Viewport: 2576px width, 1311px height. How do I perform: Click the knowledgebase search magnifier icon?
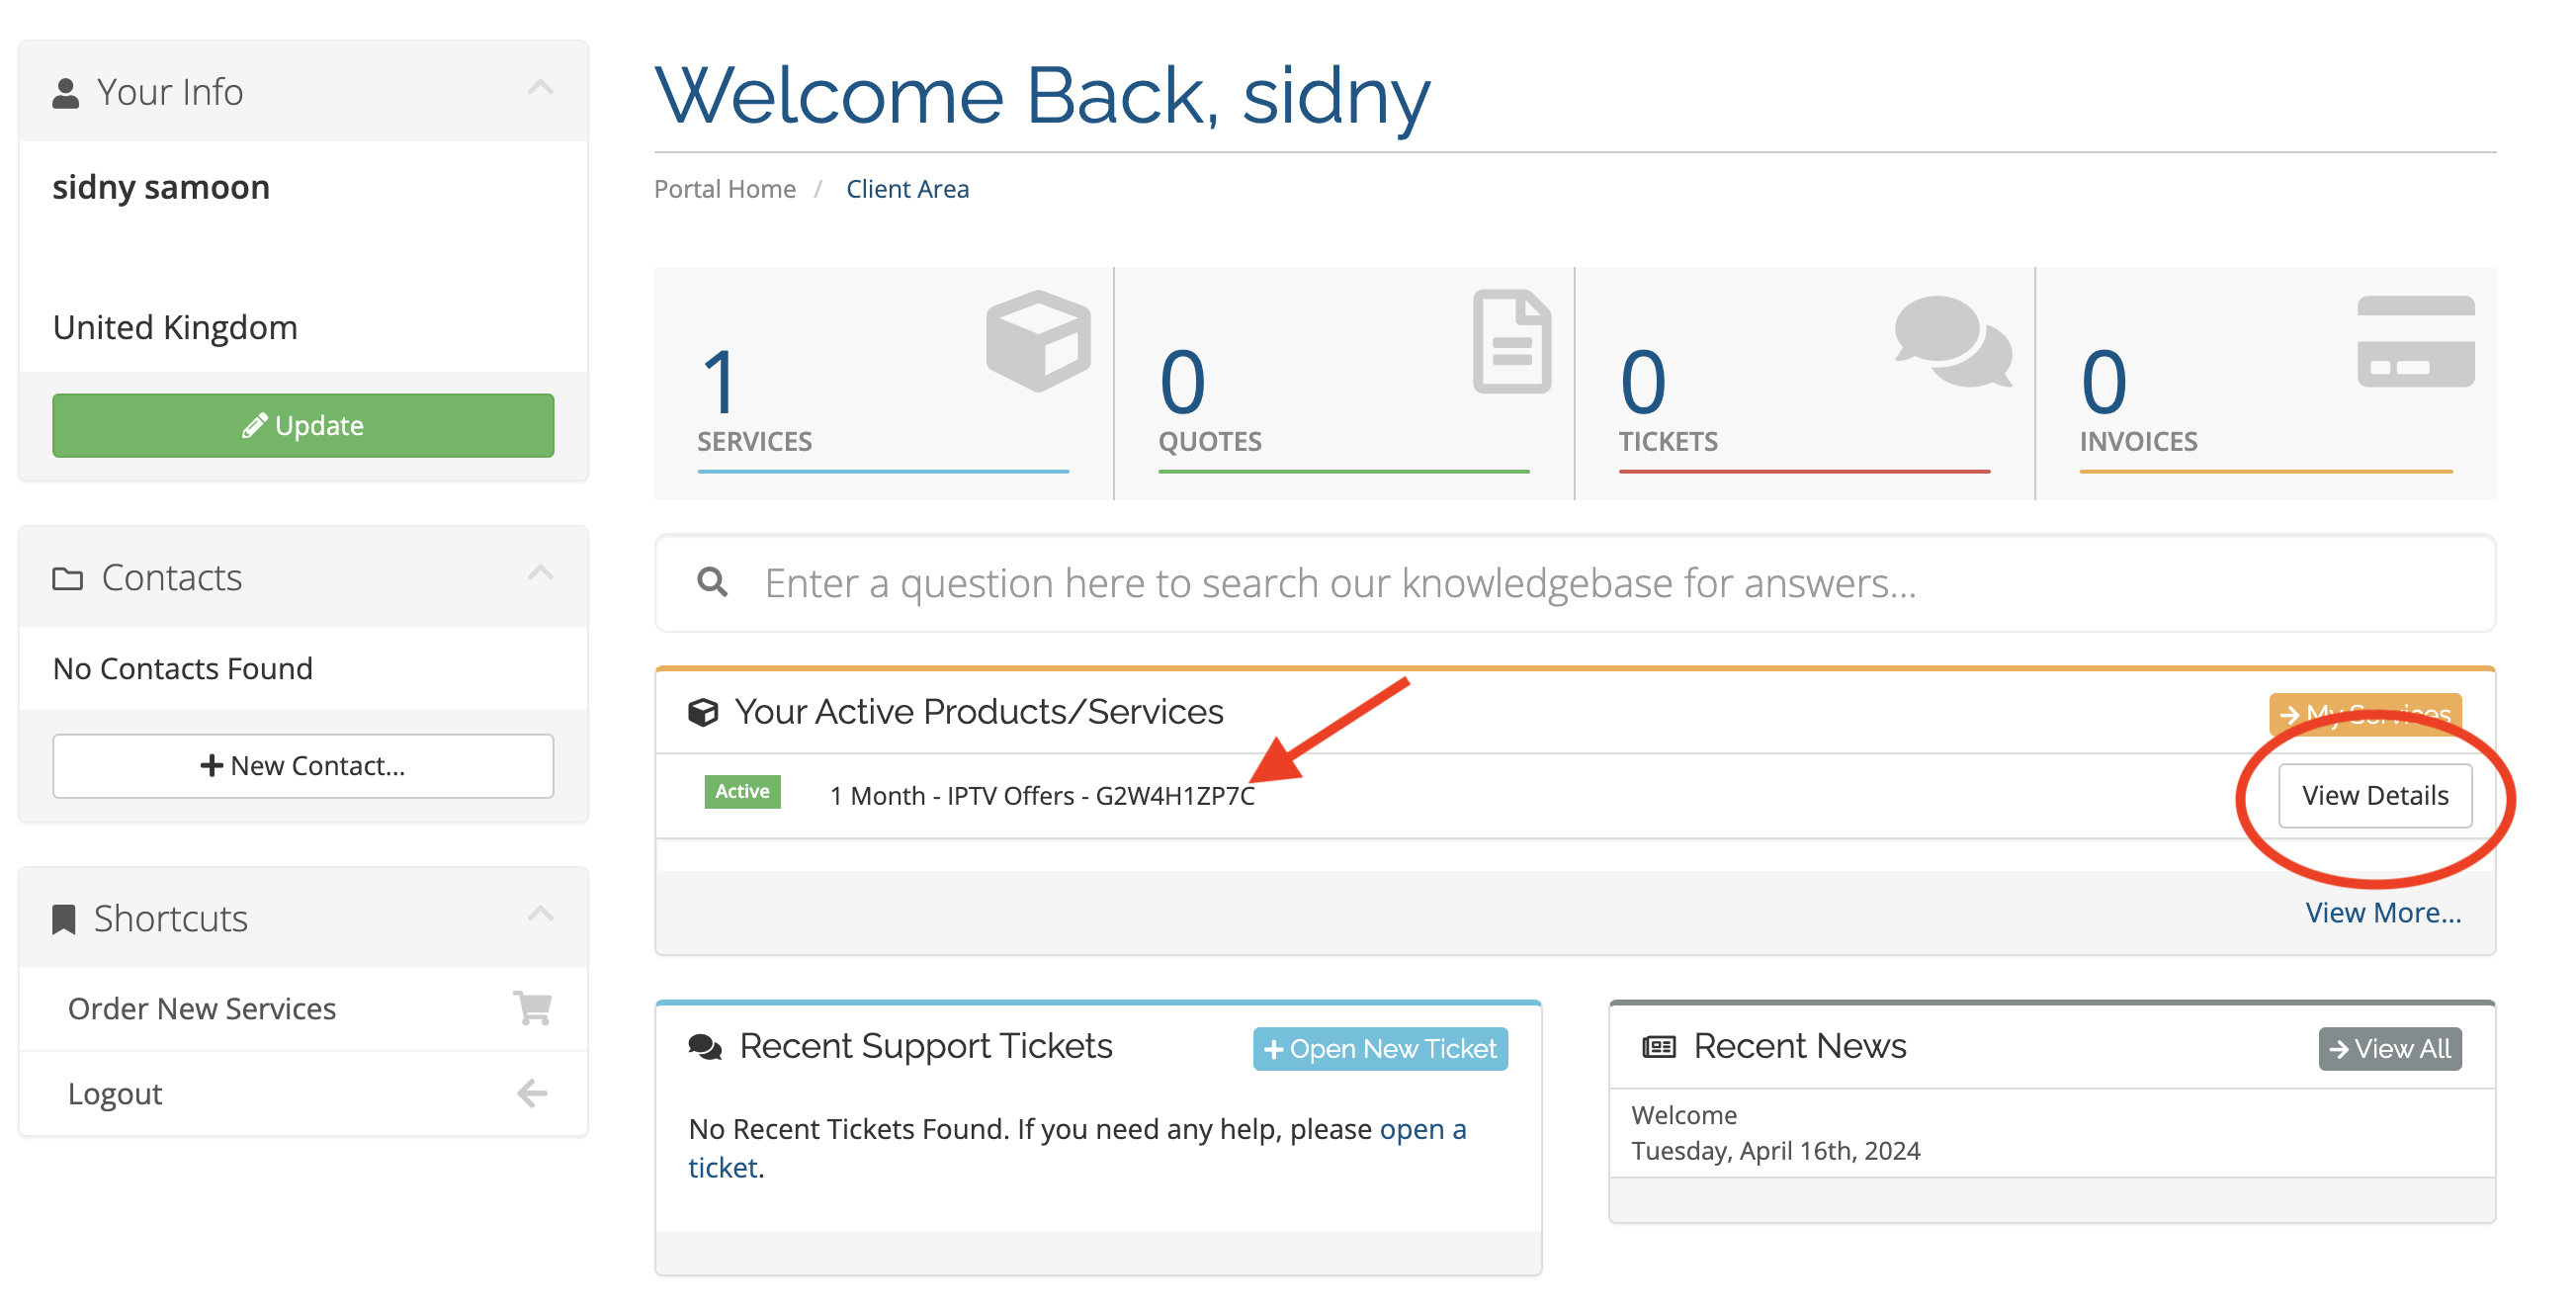(712, 581)
